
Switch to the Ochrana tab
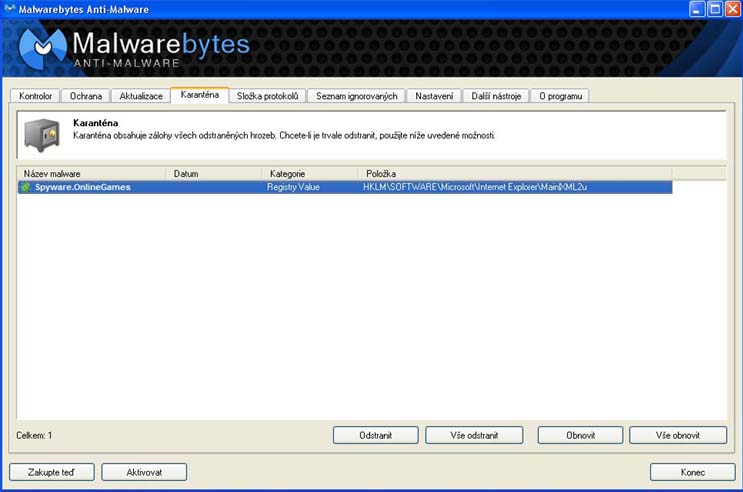[86, 96]
